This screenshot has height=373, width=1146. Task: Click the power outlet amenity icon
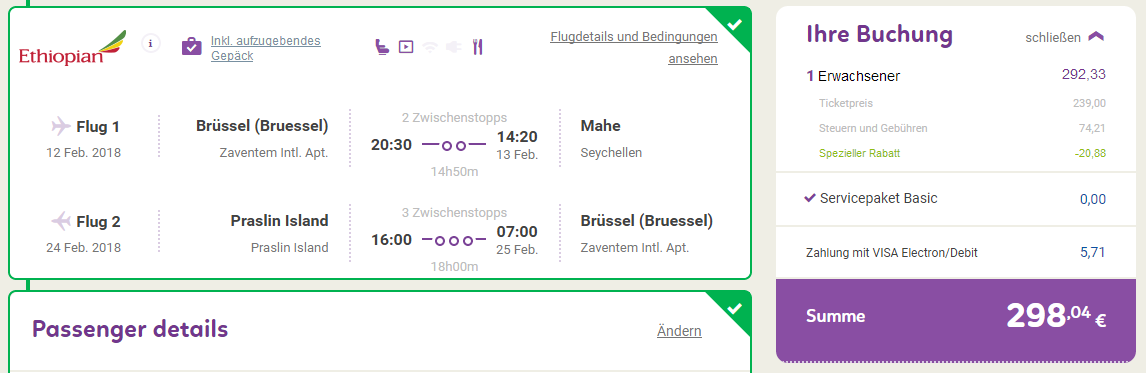pyautogui.click(x=454, y=48)
